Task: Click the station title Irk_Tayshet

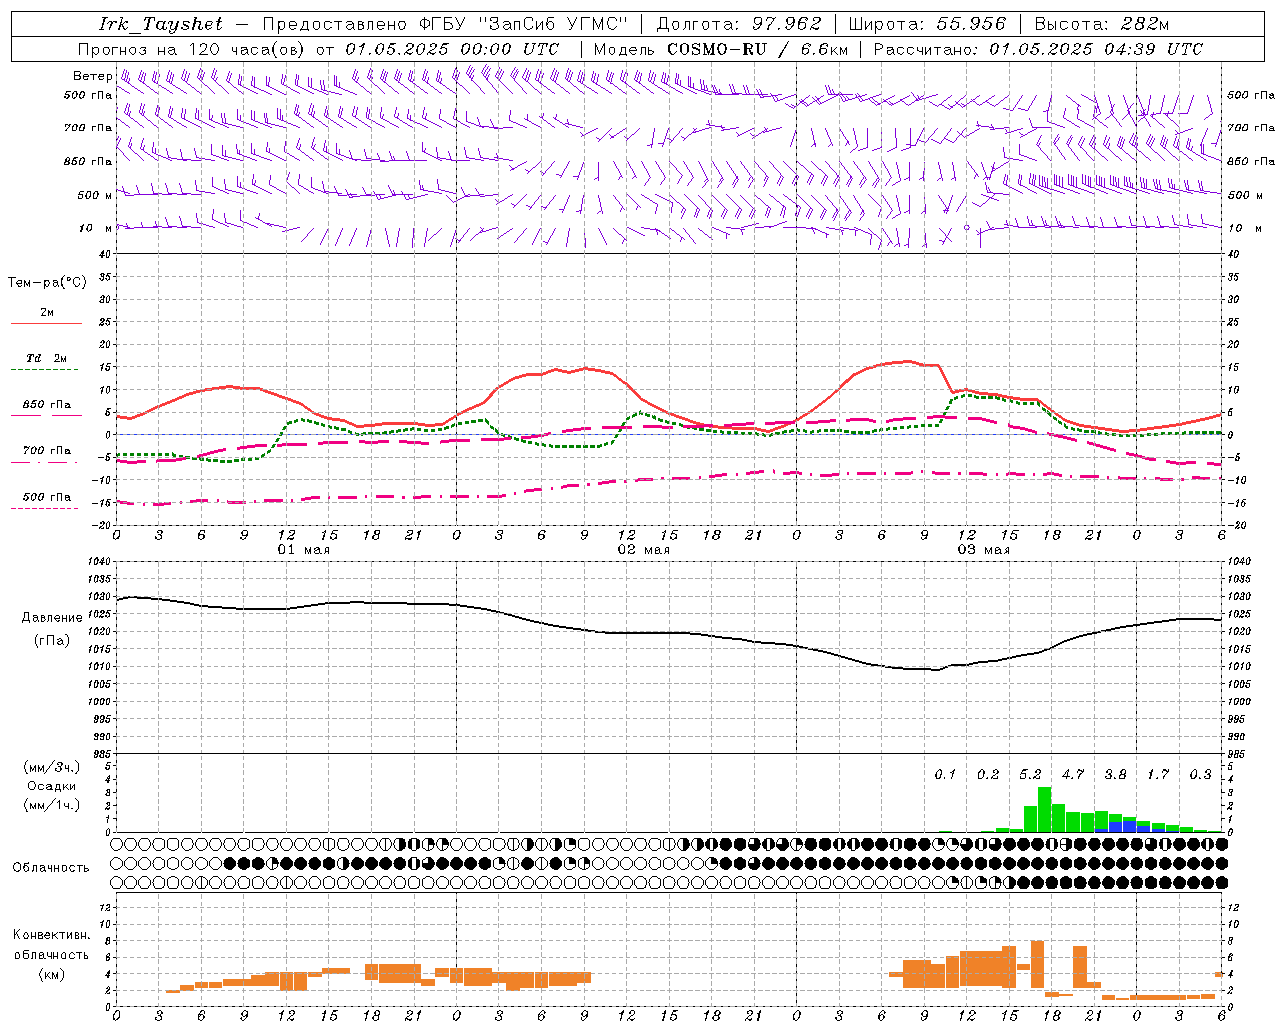Action: [x=161, y=24]
